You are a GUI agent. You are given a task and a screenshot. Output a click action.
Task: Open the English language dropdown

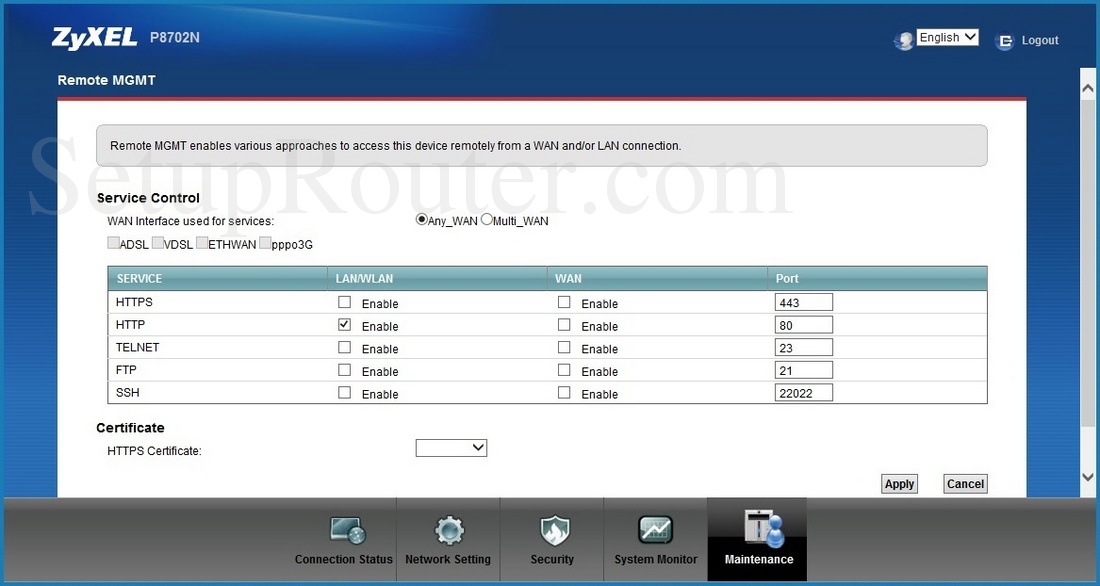[x=946, y=37]
